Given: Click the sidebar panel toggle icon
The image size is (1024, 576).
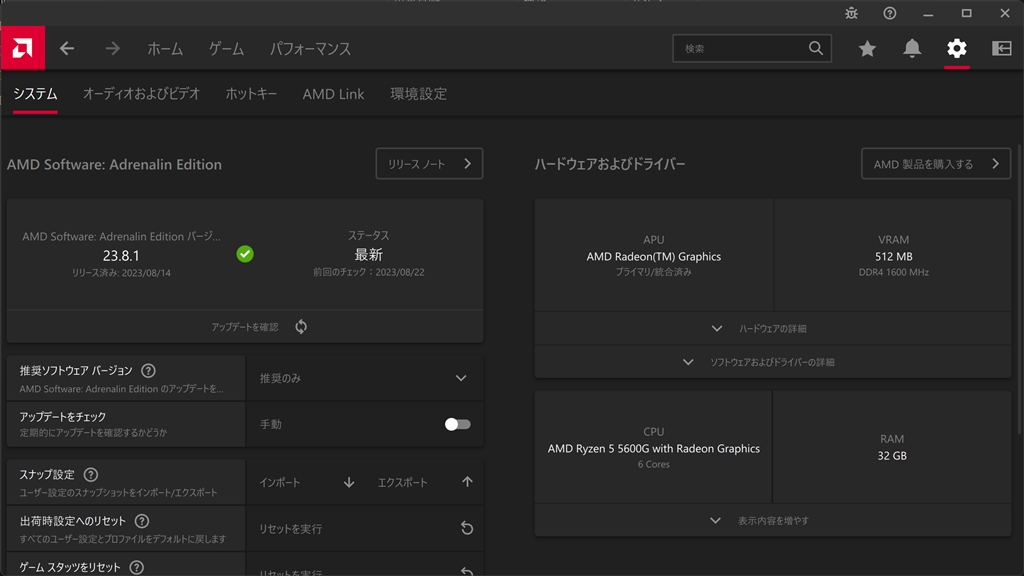Looking at the screenshot, I should click(x=1001, y=48).
